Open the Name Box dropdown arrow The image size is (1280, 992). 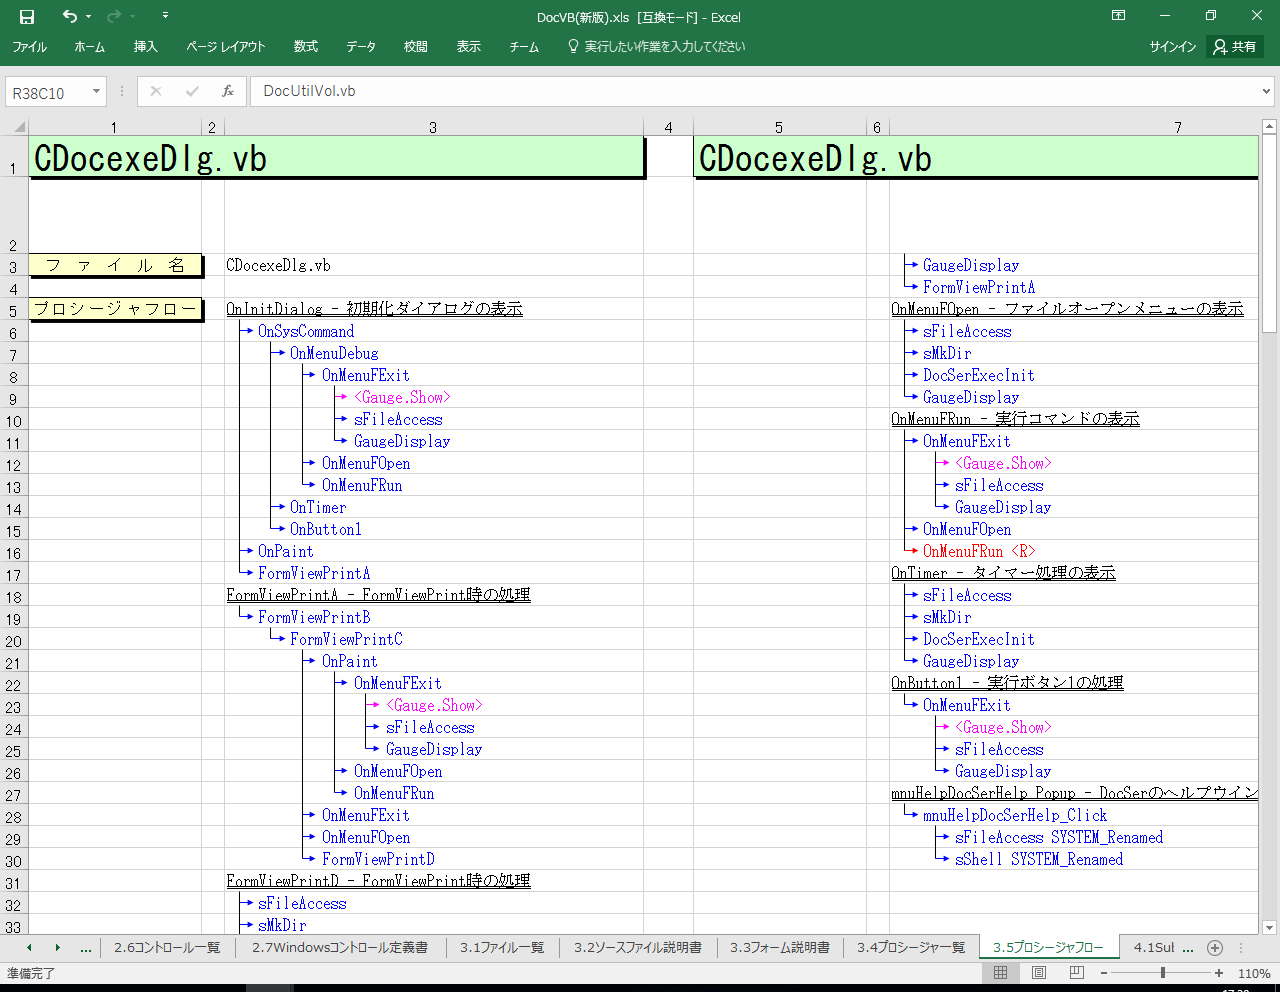click(96, 92)
